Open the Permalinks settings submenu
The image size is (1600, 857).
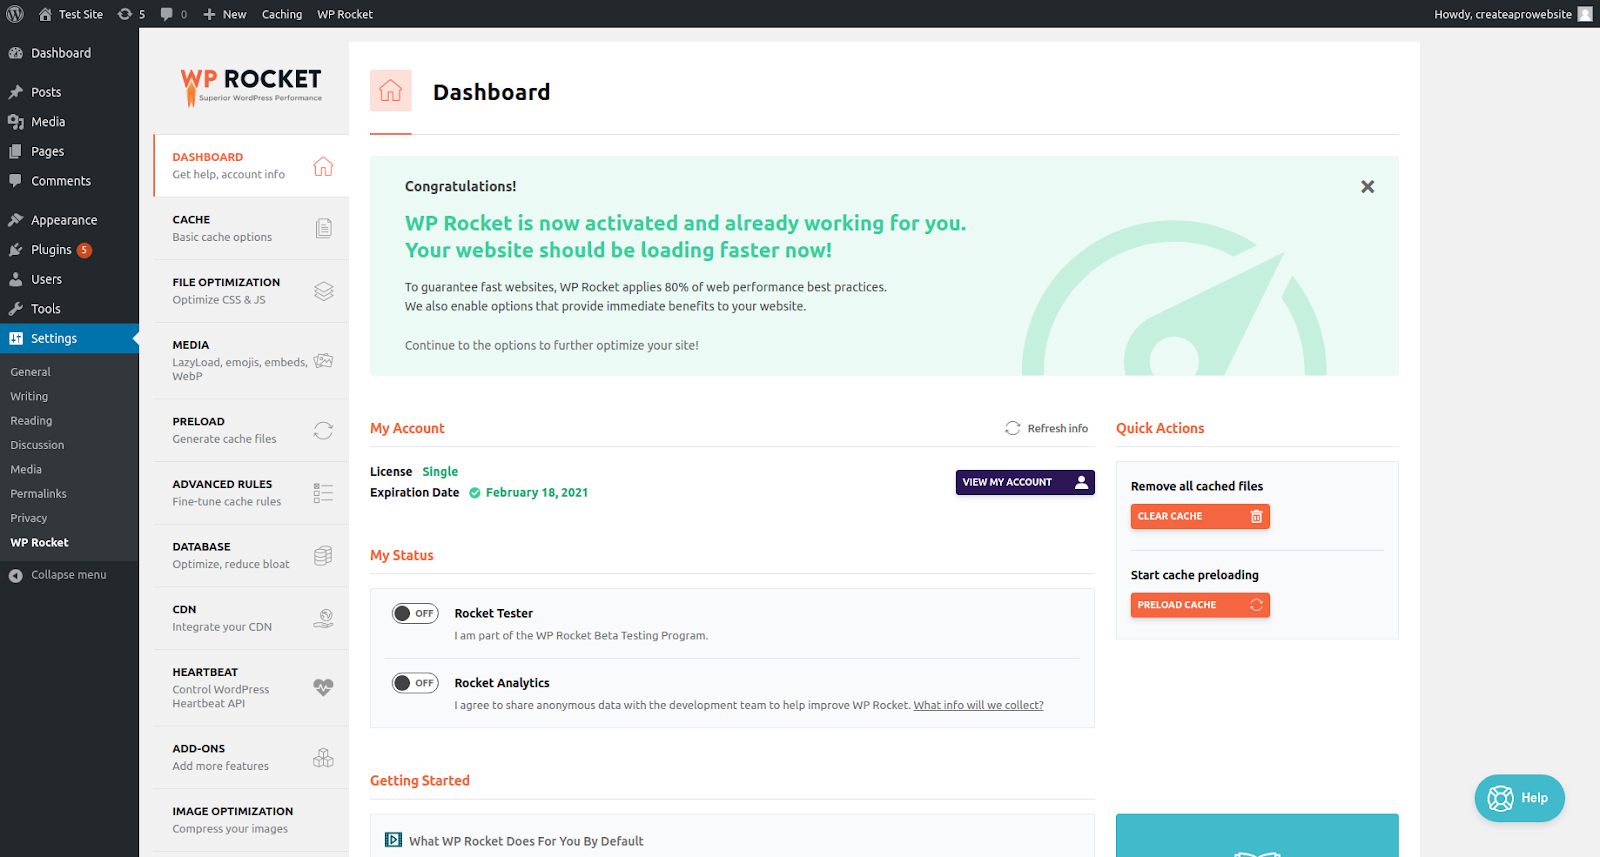tap(39, 494)
